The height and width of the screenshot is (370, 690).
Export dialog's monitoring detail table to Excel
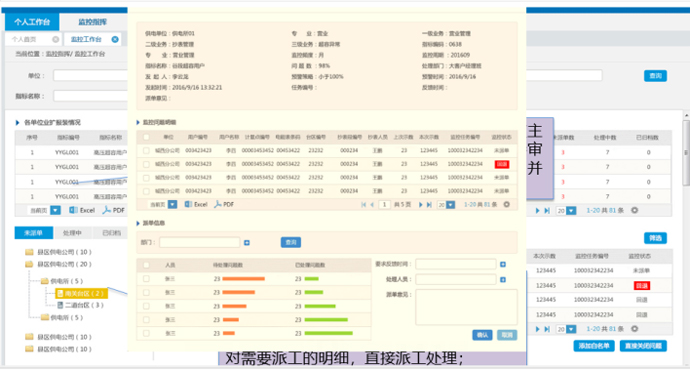point(196,204)
